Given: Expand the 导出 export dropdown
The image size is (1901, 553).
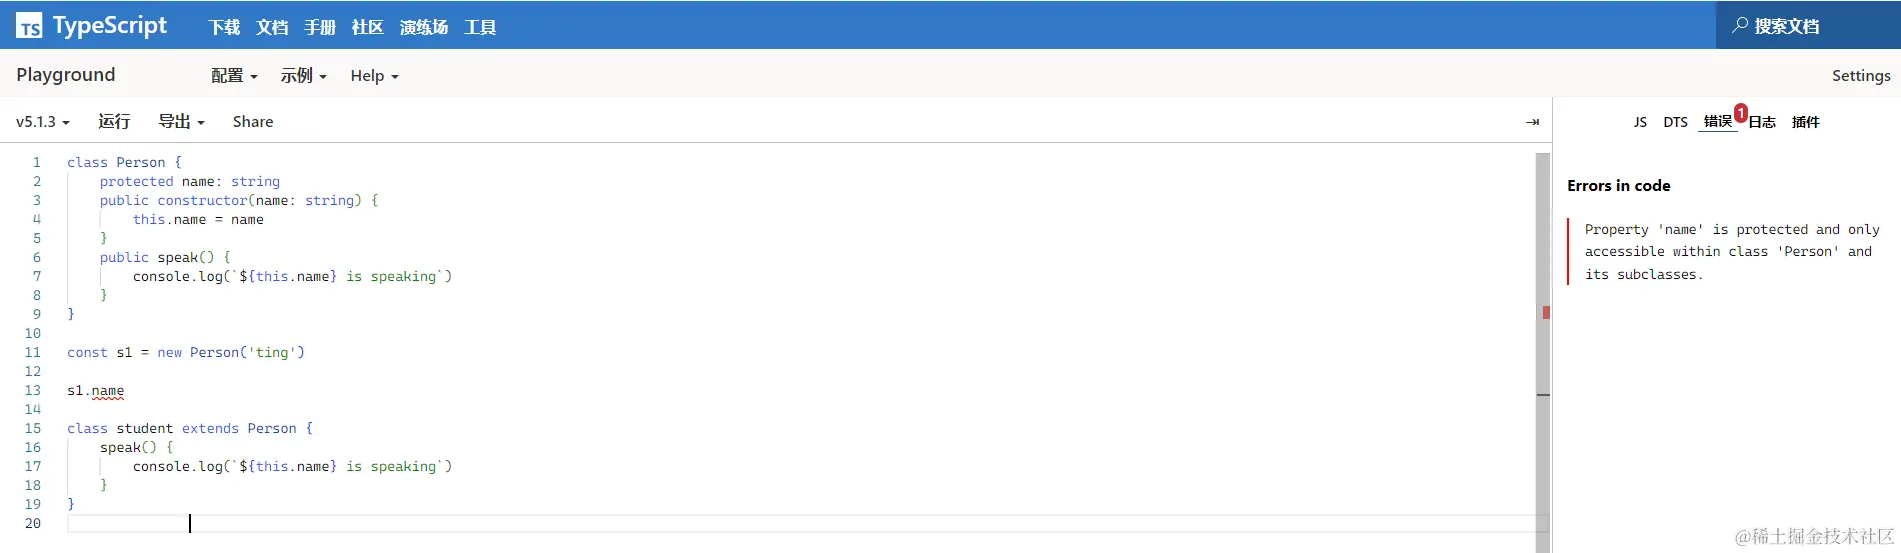Looking at the screenshot, I should 181,122.
